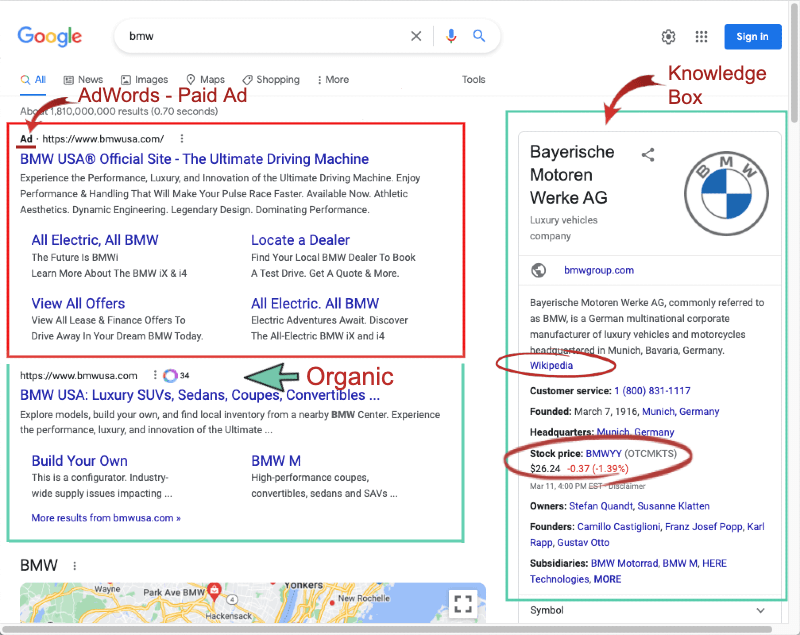Screen dimensions: 800x635
Task: Click the blue search magnifier icon
Action: coord(479,36)
